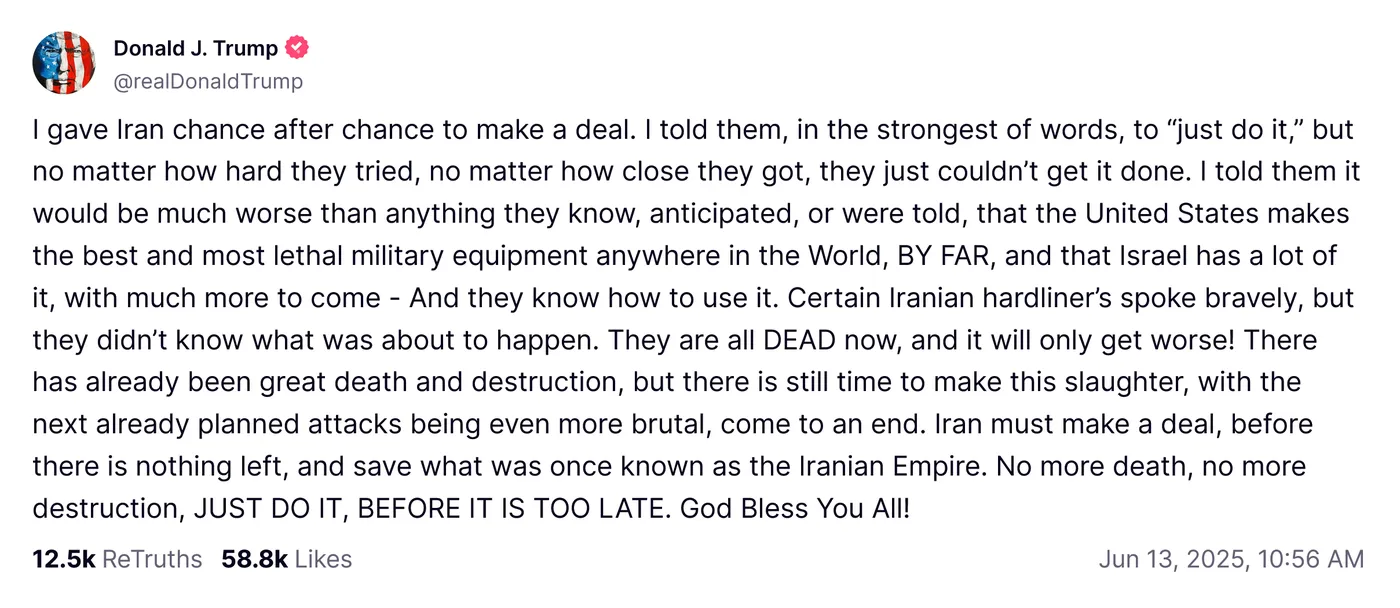Viewport: 1400px width, 608px height.
Task: Open the profile avatar with the flag image
Action: [64, 63]
